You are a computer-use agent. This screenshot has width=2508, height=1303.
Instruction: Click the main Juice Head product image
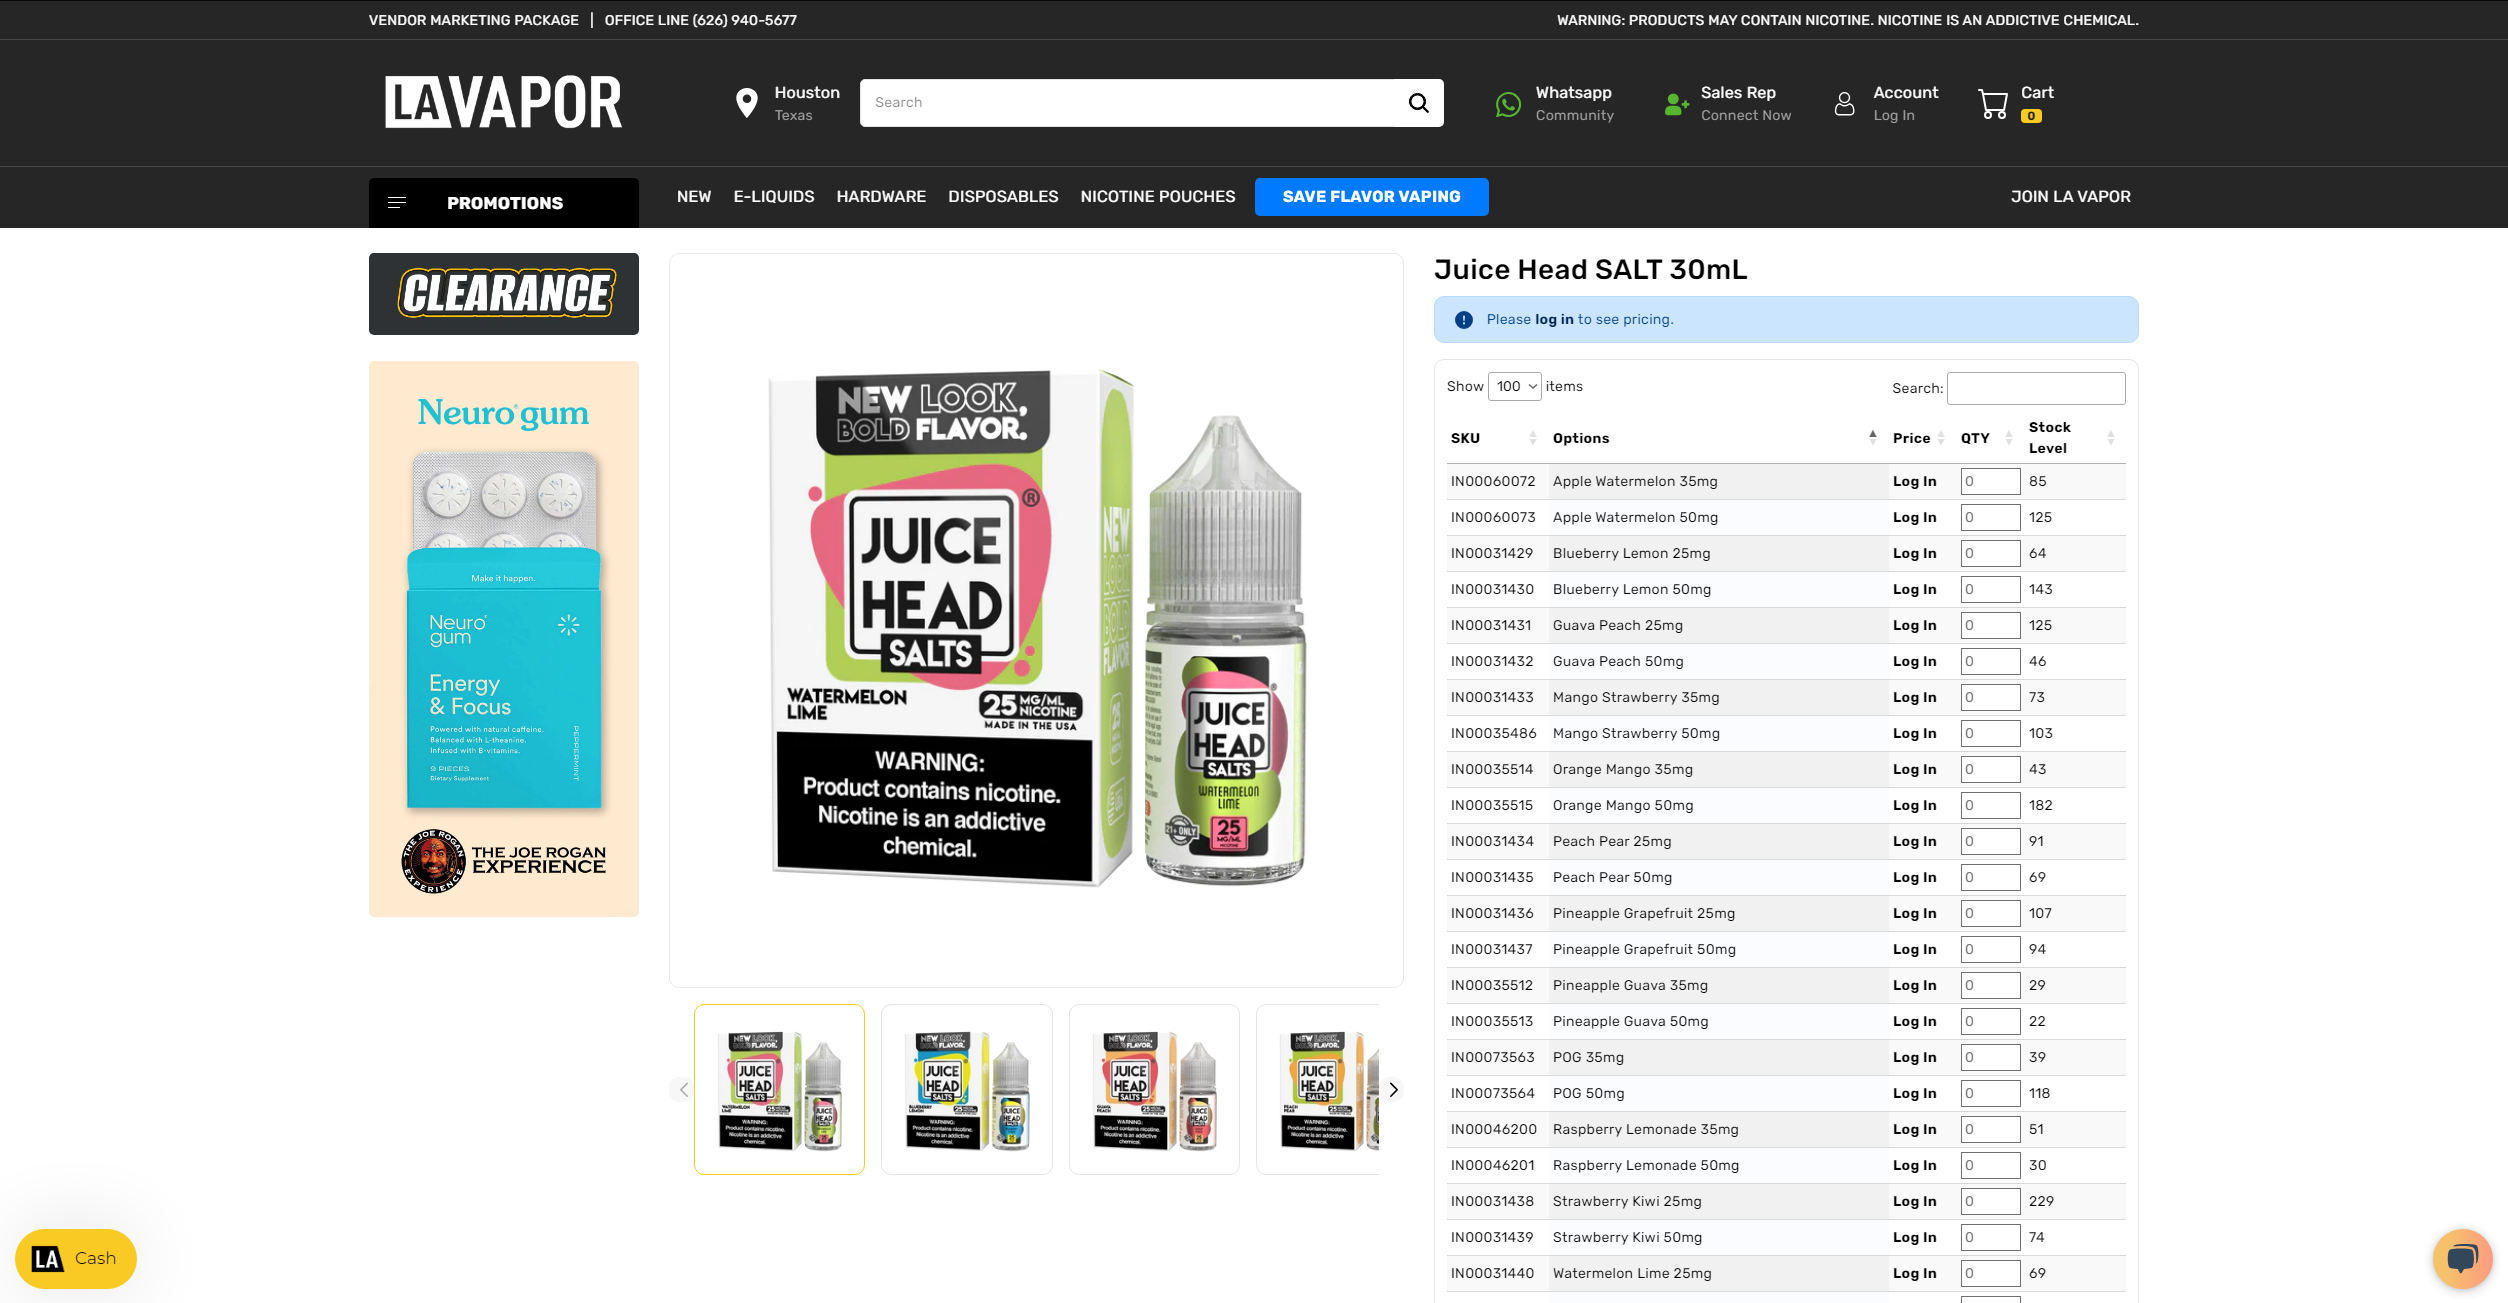tap(1036, 621)
